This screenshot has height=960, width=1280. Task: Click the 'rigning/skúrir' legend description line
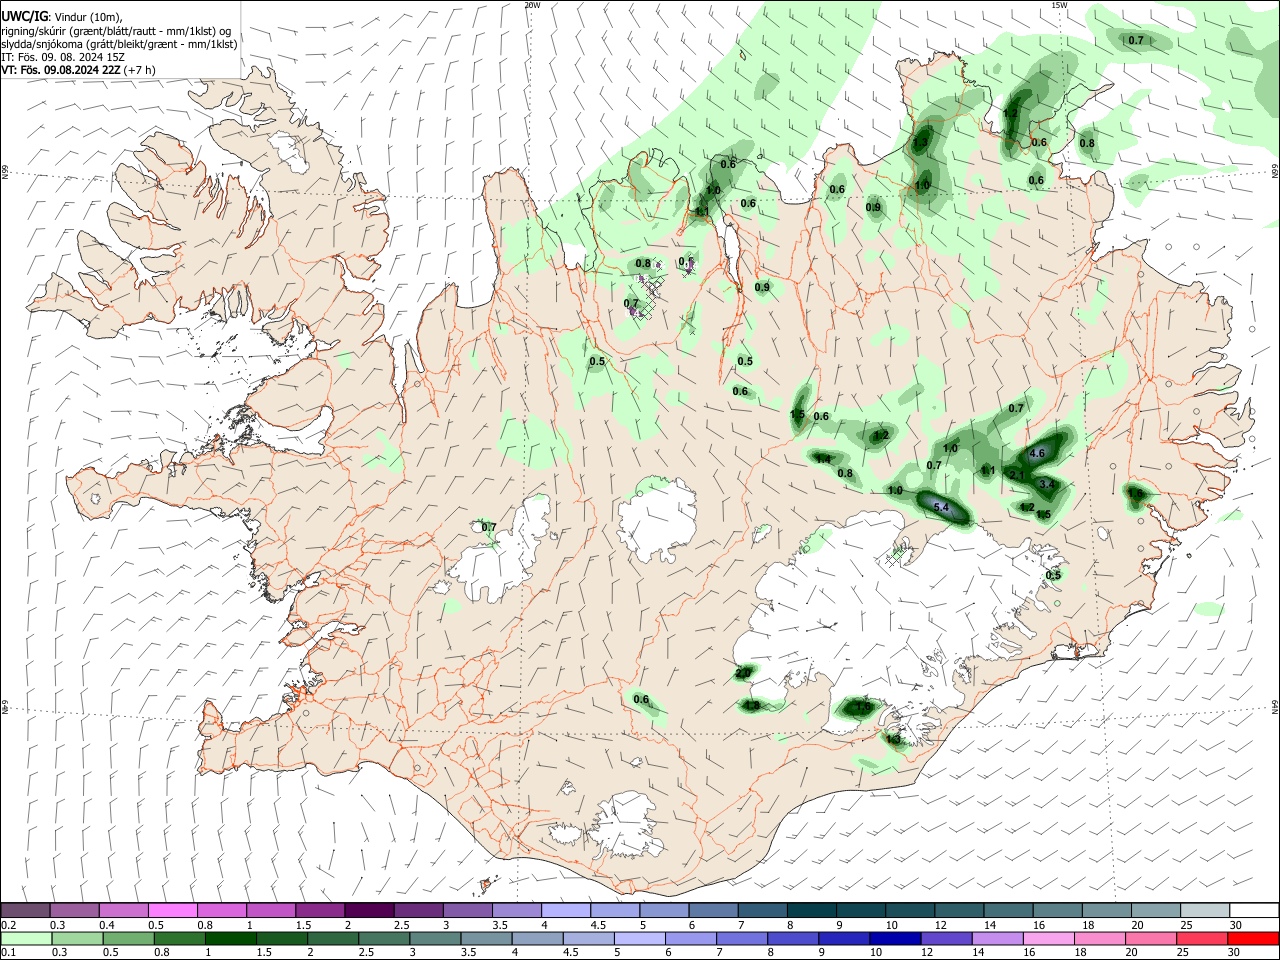click(116, 30)
